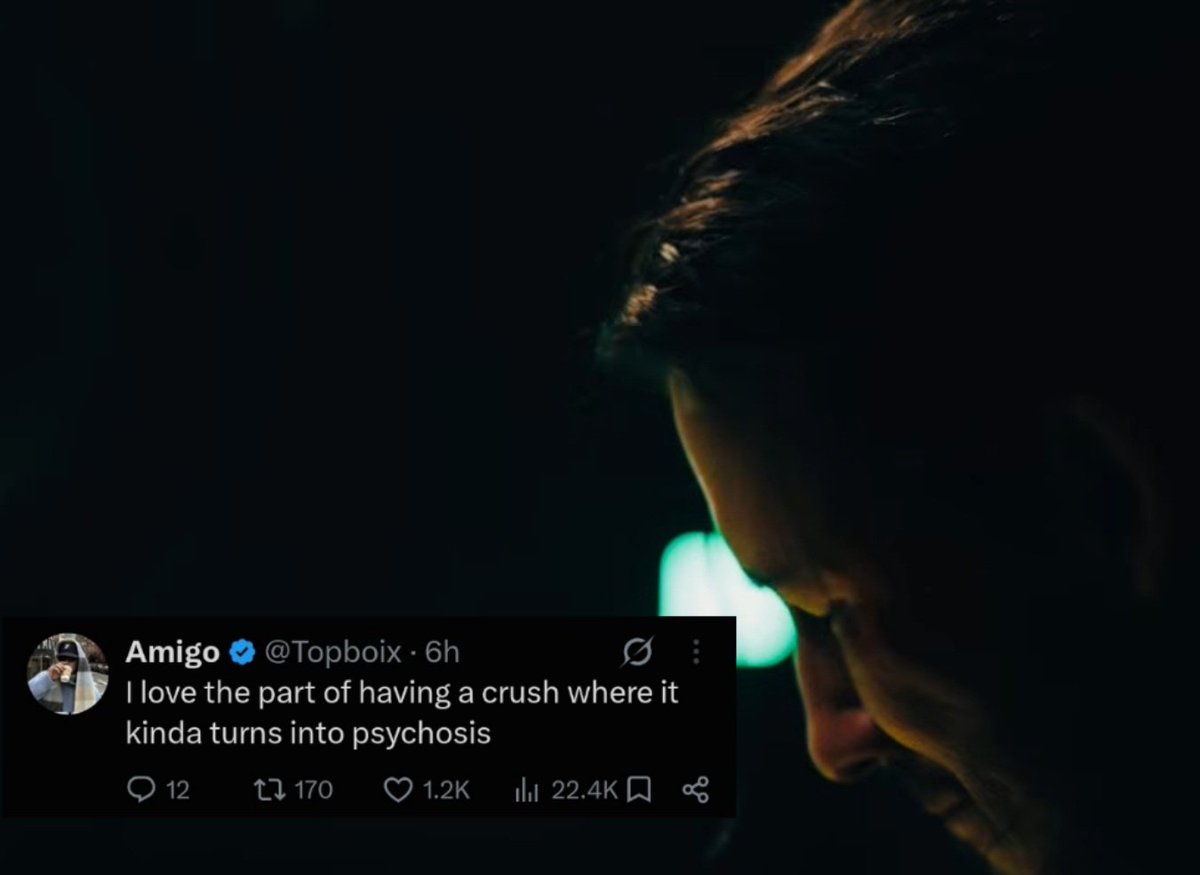Viewport: 1200px width, 875px height.
Task: Click the display name Amigo
Action: (173, 653)
